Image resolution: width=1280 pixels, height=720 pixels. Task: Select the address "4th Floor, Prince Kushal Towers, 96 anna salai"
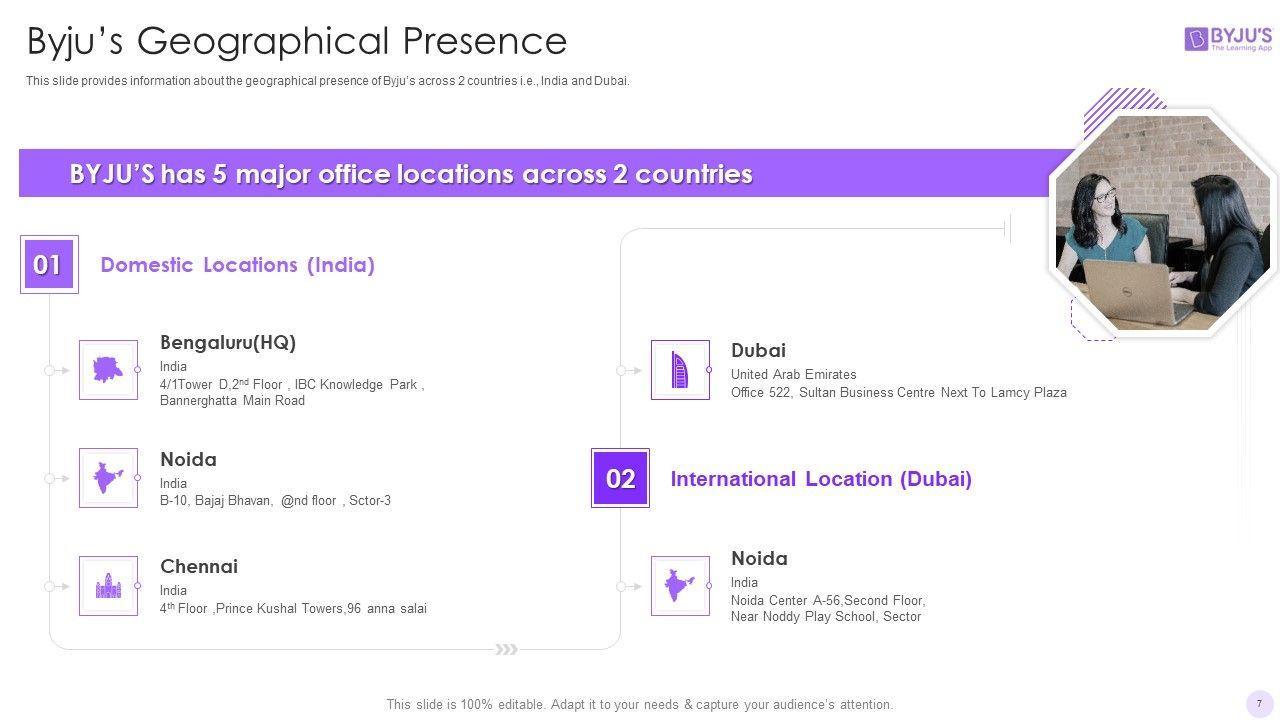293,608
